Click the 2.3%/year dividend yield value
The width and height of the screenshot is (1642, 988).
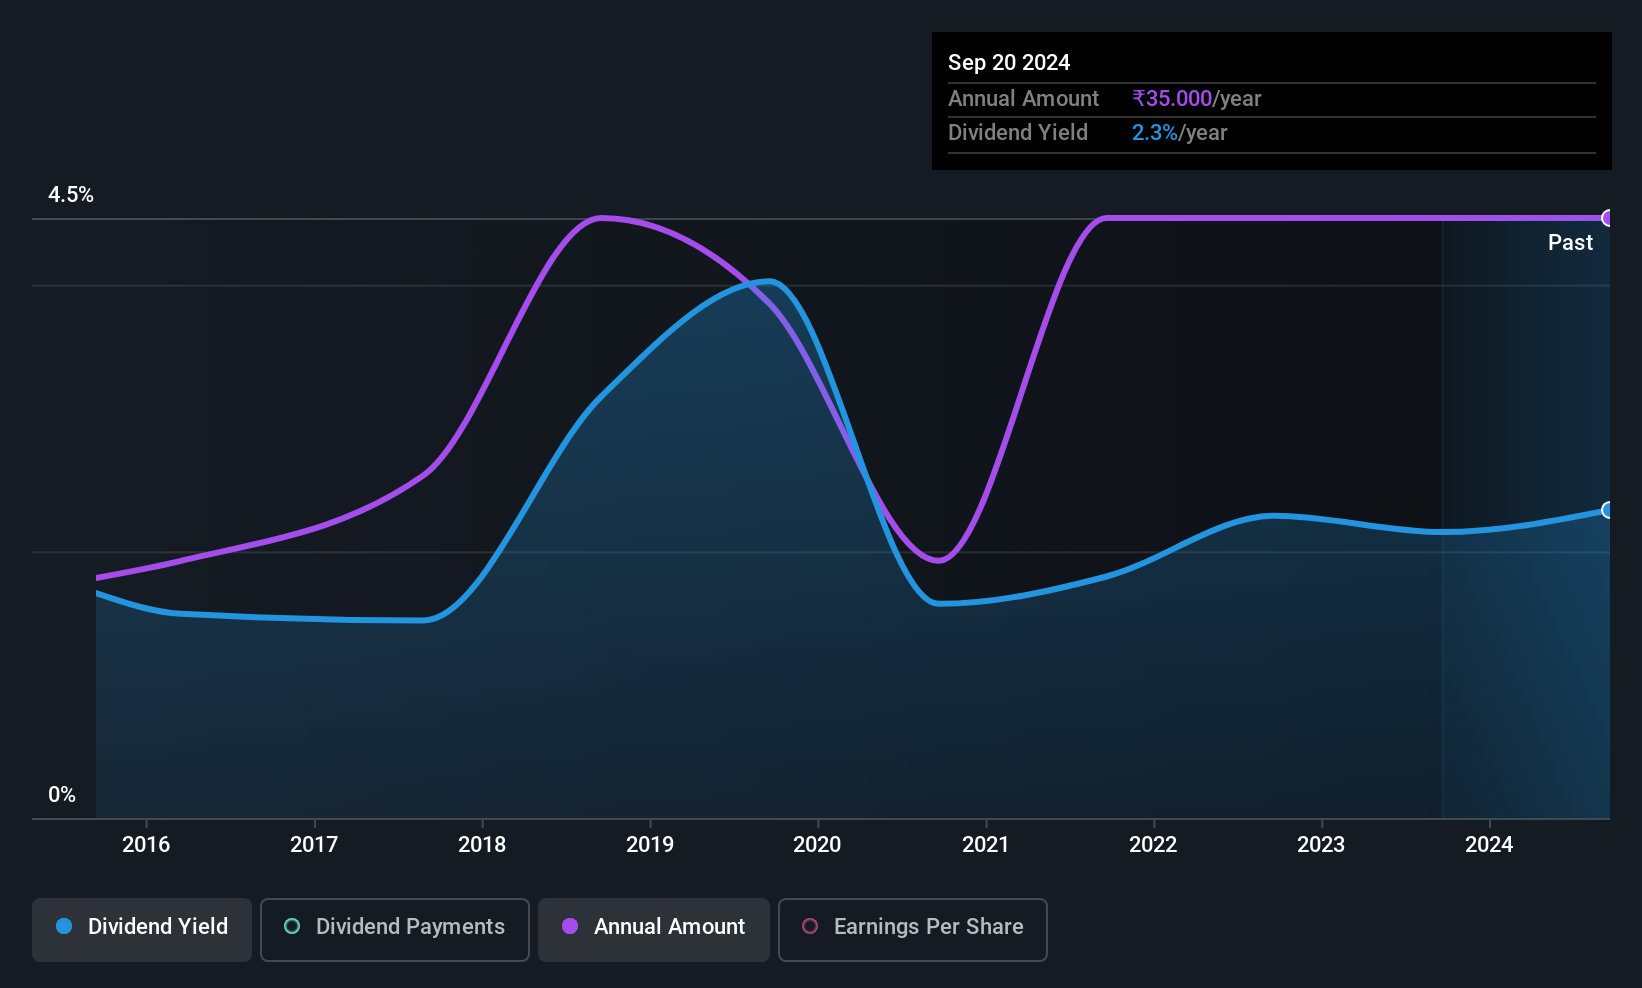[1179, 133]
